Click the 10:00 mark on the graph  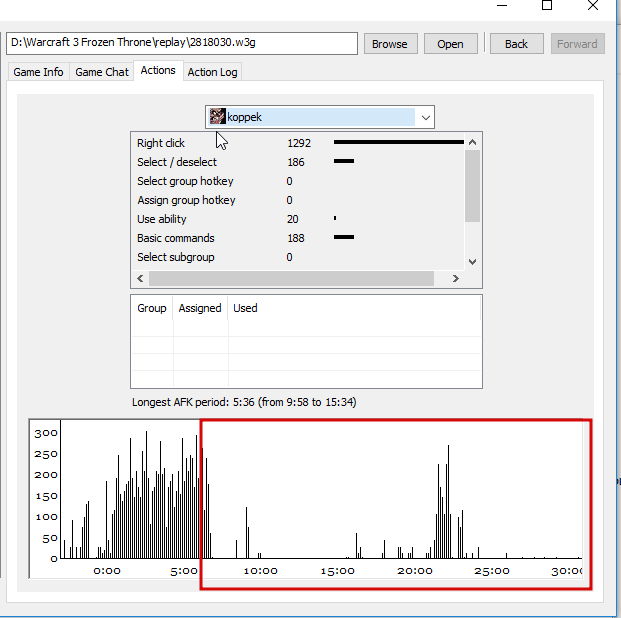[261, 571]
